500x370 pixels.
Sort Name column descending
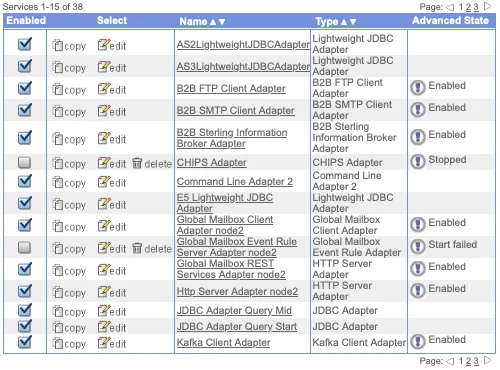(222, 22)
